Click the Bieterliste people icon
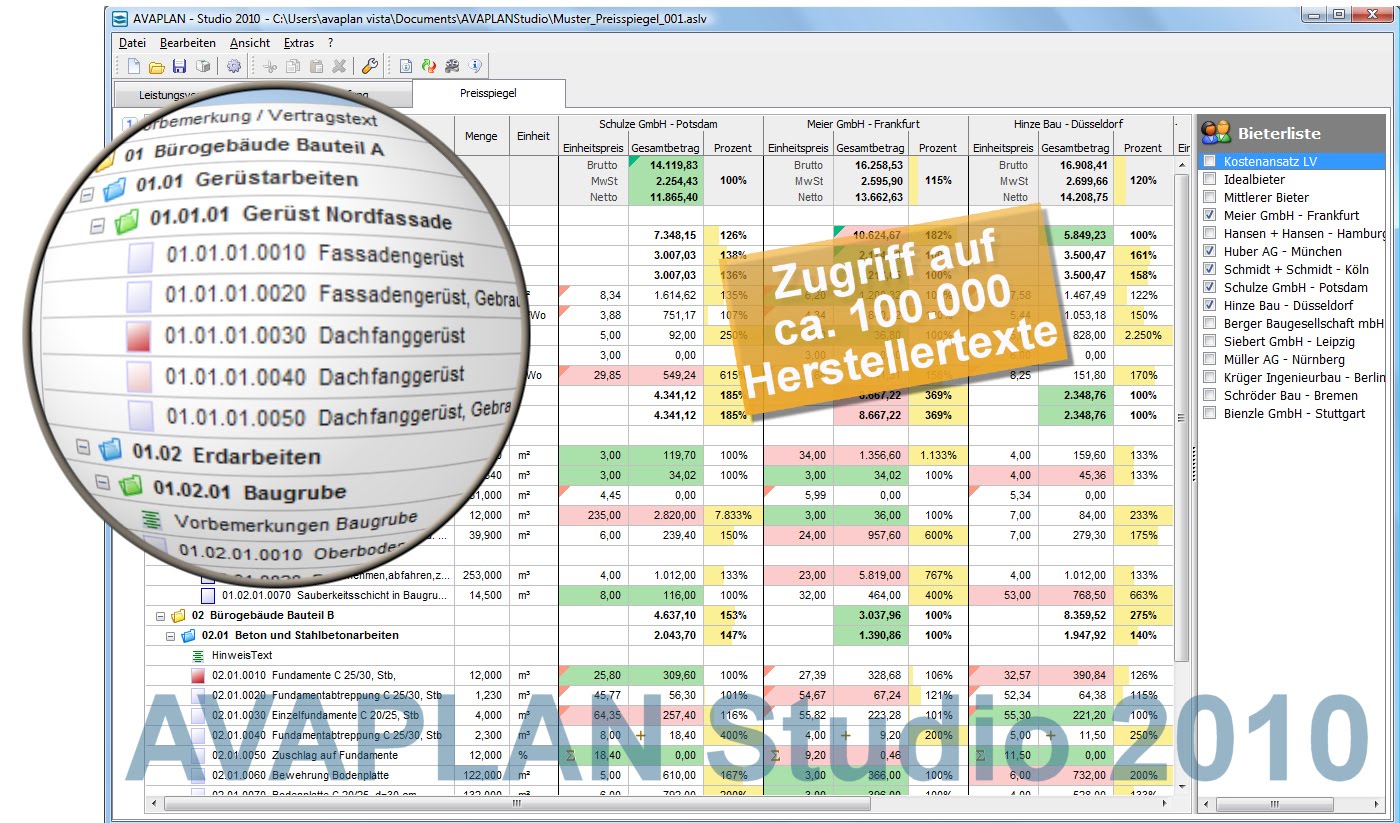1400x823 pixels. pos(1216,133)
